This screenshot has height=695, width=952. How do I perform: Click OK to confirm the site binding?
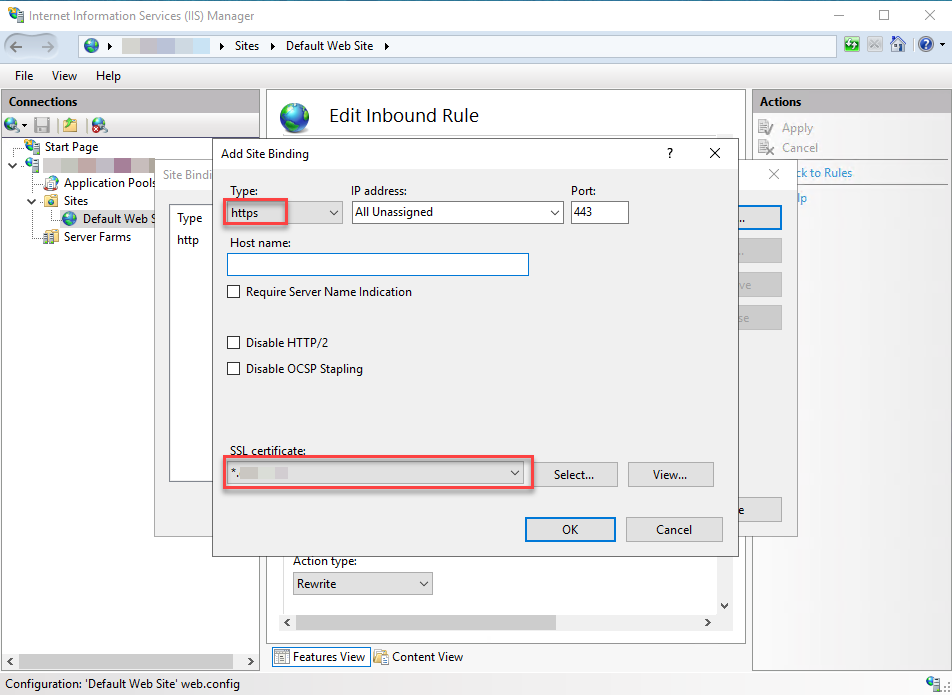pos(570,529)
